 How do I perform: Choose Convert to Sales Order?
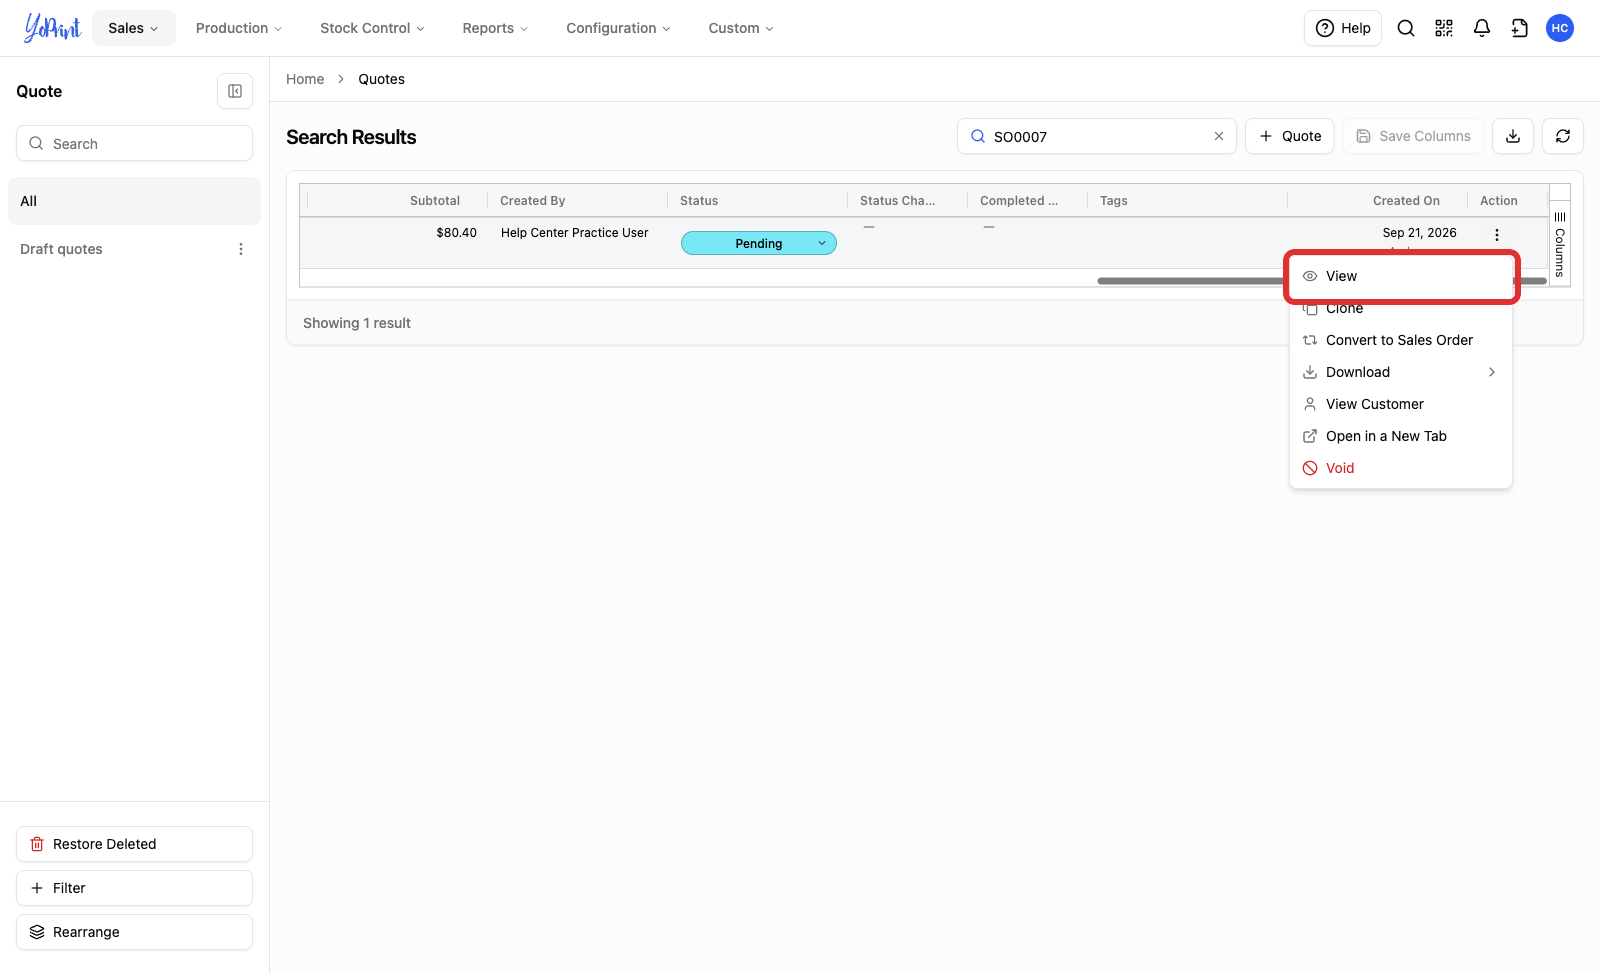[1400, 340]
